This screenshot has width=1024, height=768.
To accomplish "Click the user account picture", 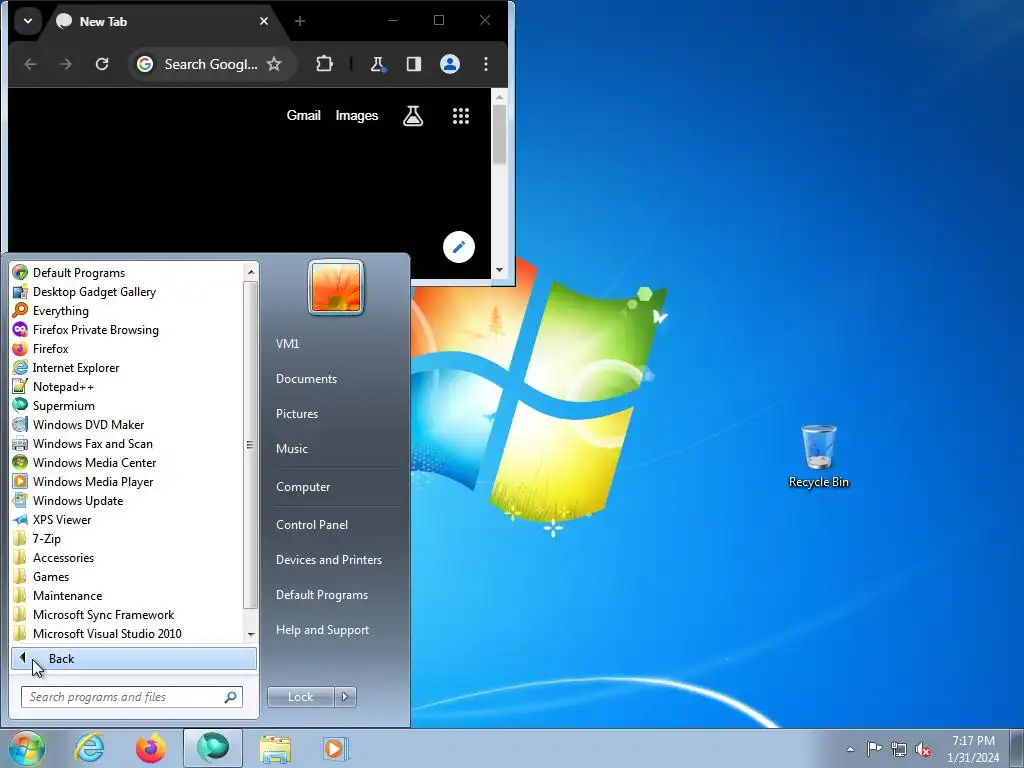I will [336, 287].
